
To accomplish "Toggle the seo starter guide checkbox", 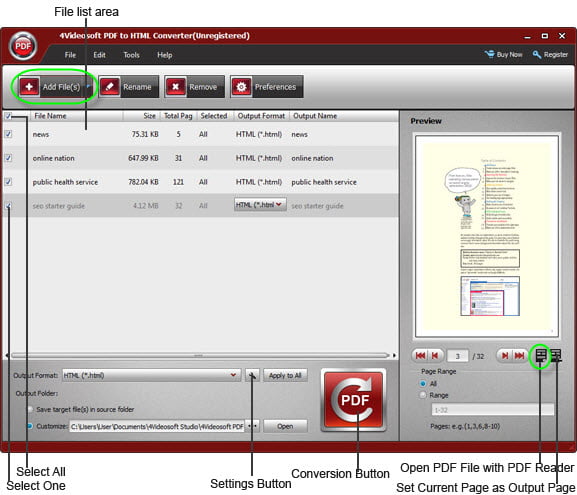I will click(8, 206).
